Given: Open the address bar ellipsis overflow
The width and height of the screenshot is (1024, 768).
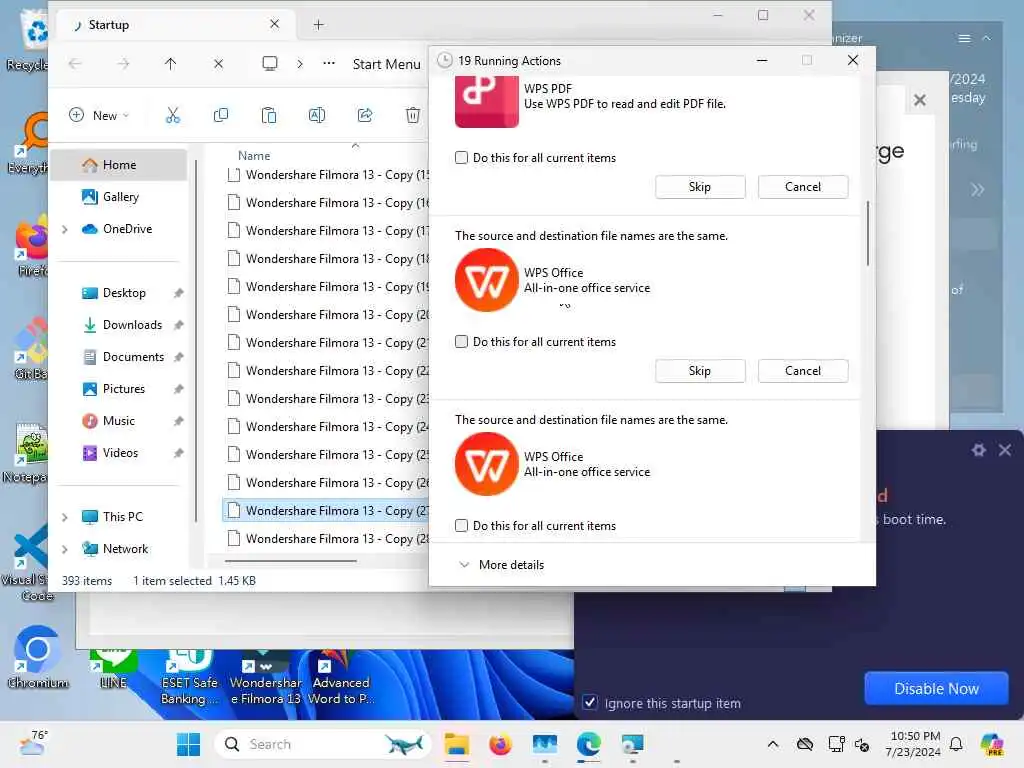Looking at the screenshot, I should tap(328, 63).
